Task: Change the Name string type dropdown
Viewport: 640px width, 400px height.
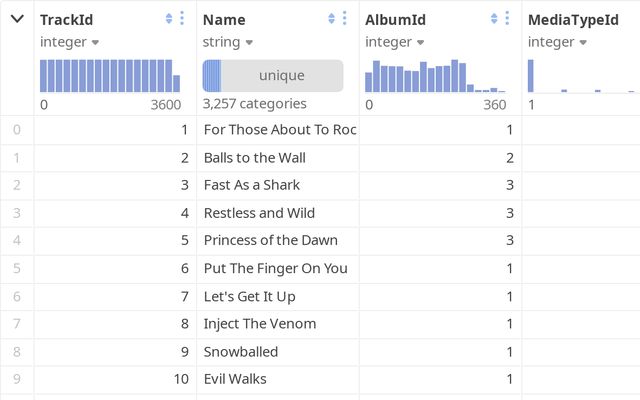Action: [x=228, y=42]
